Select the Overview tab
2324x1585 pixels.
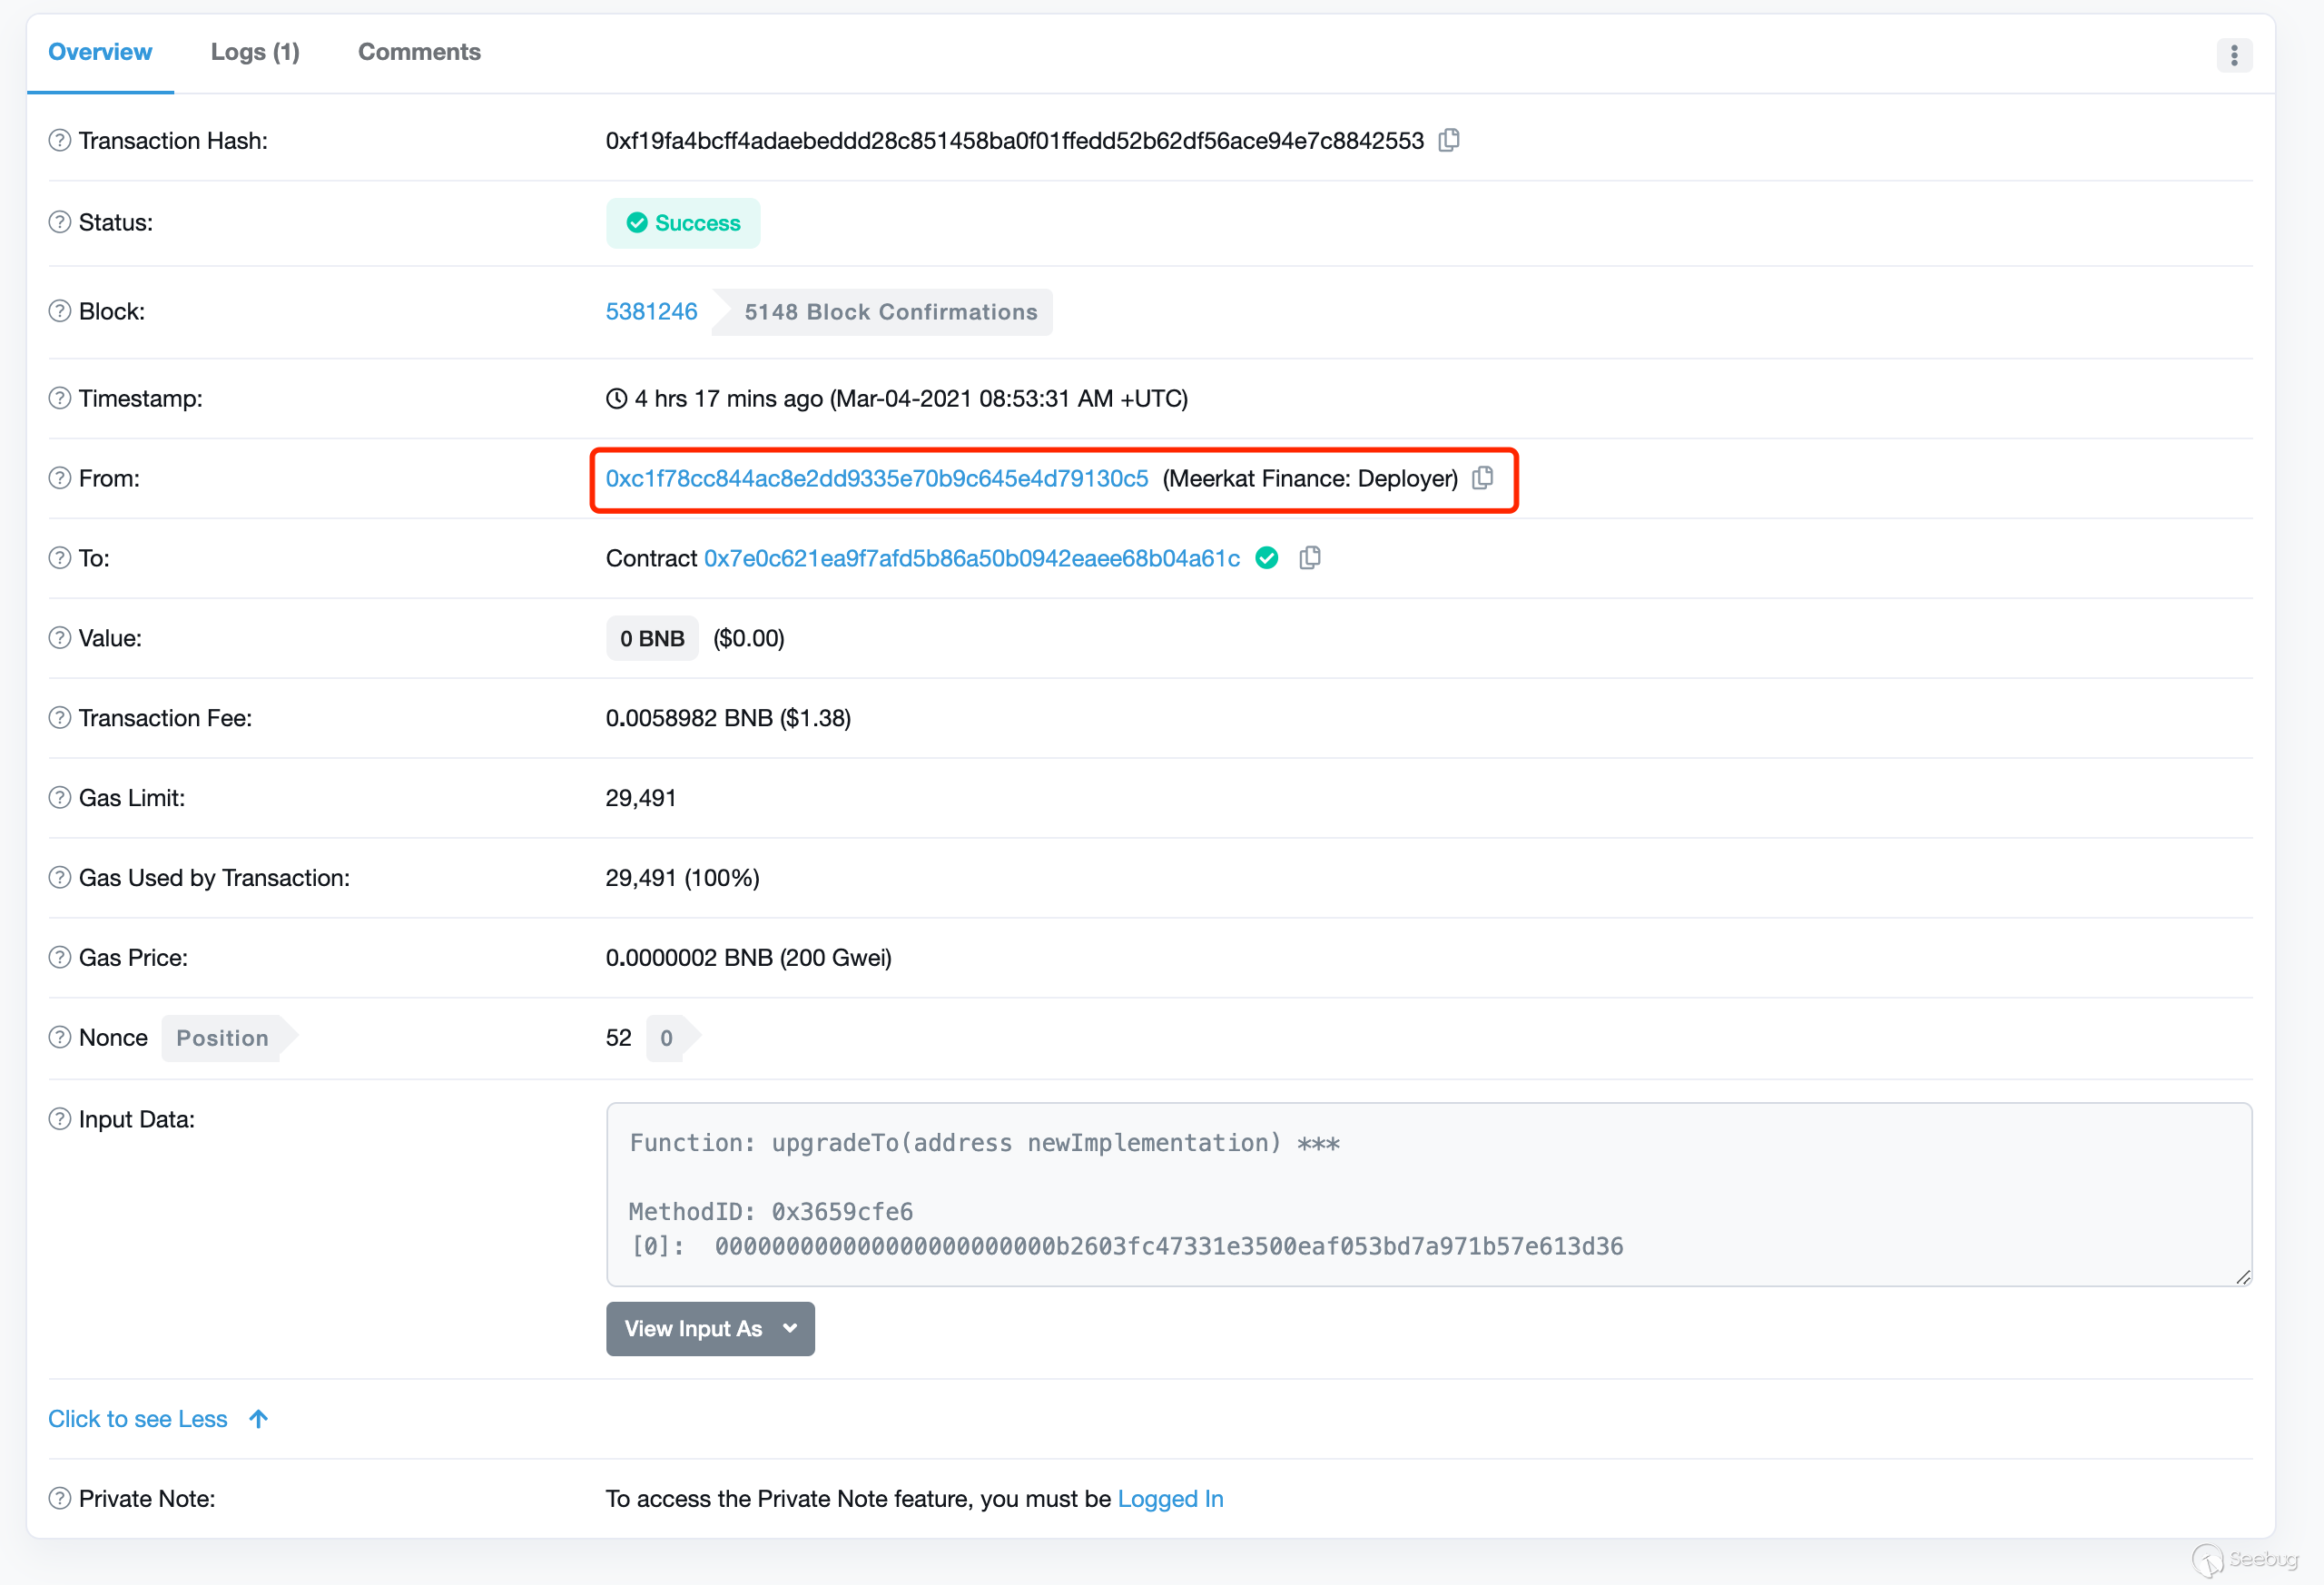[x=100, y=52]
